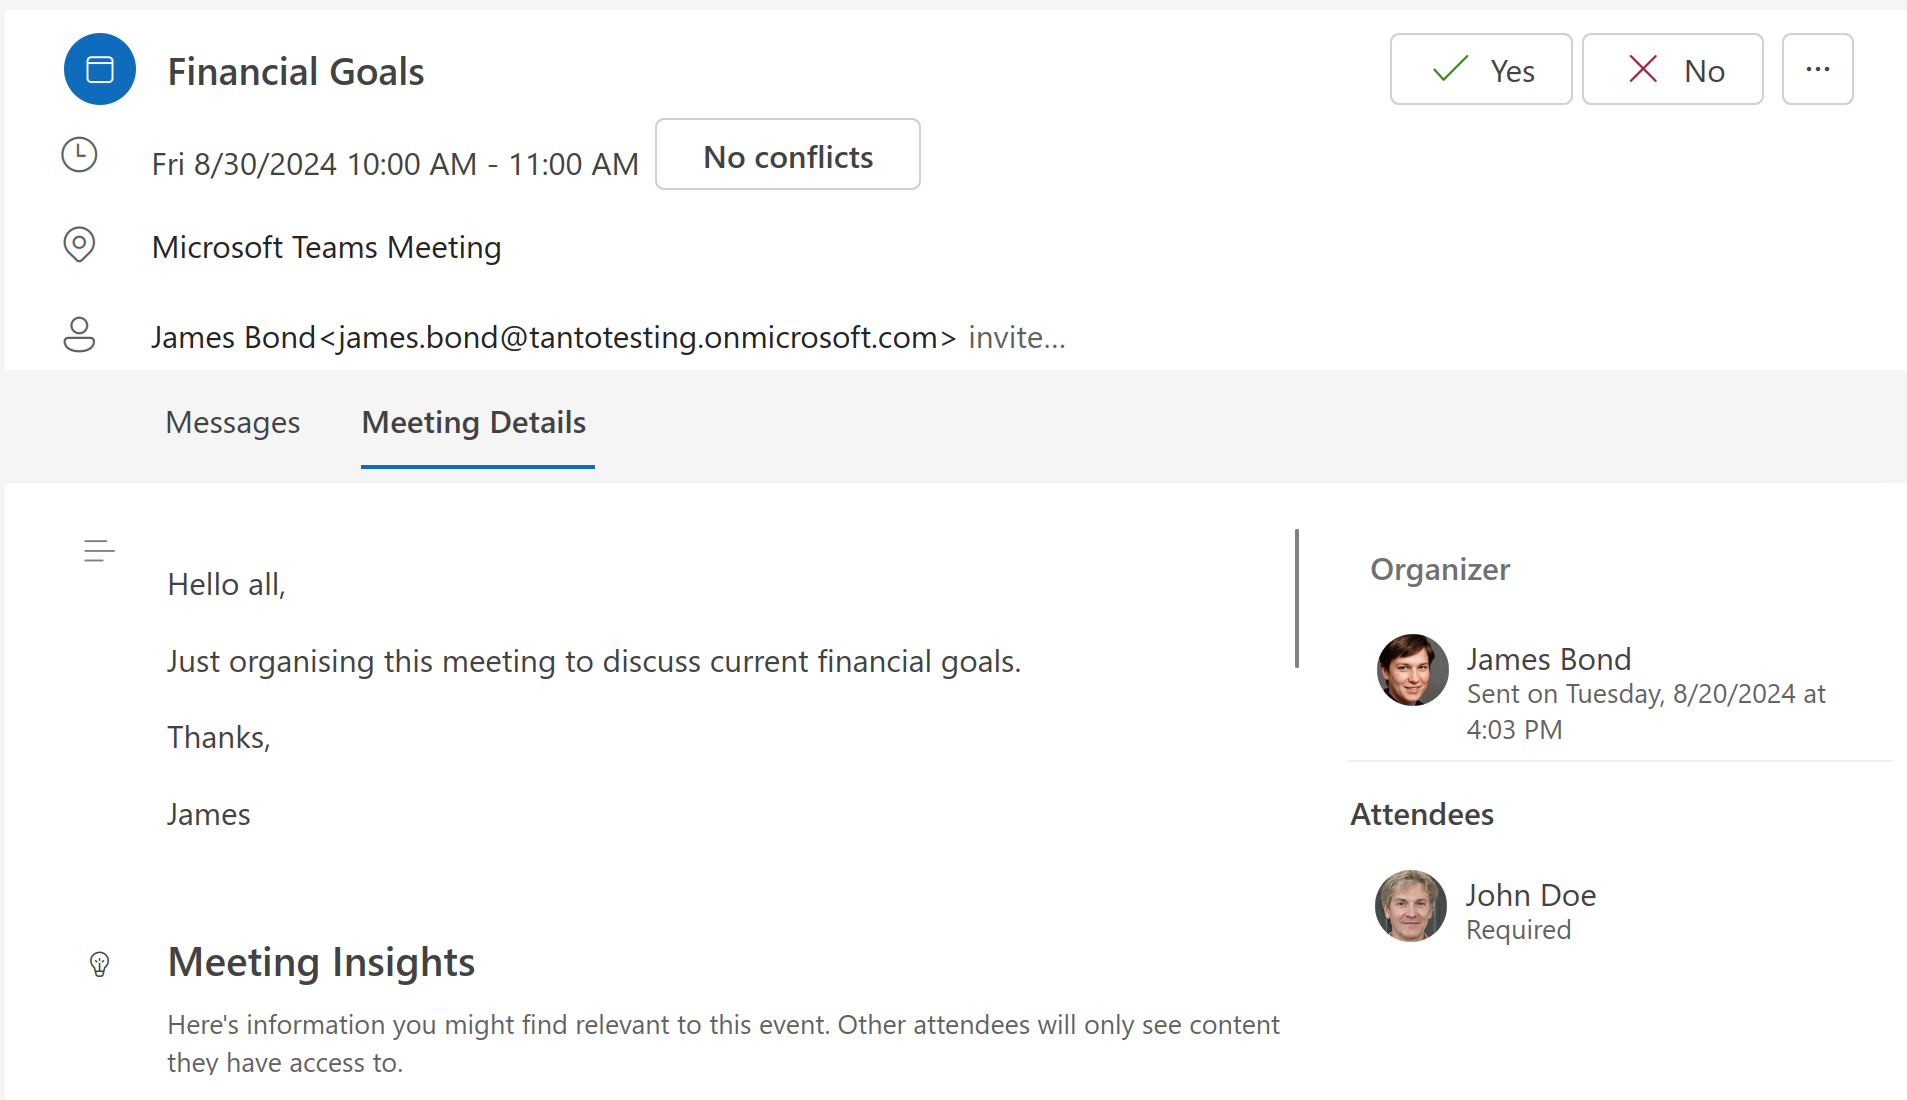Click the blue calendar event icon
This screenshot has height=1100, width=1907.
[x=100, y=70]
